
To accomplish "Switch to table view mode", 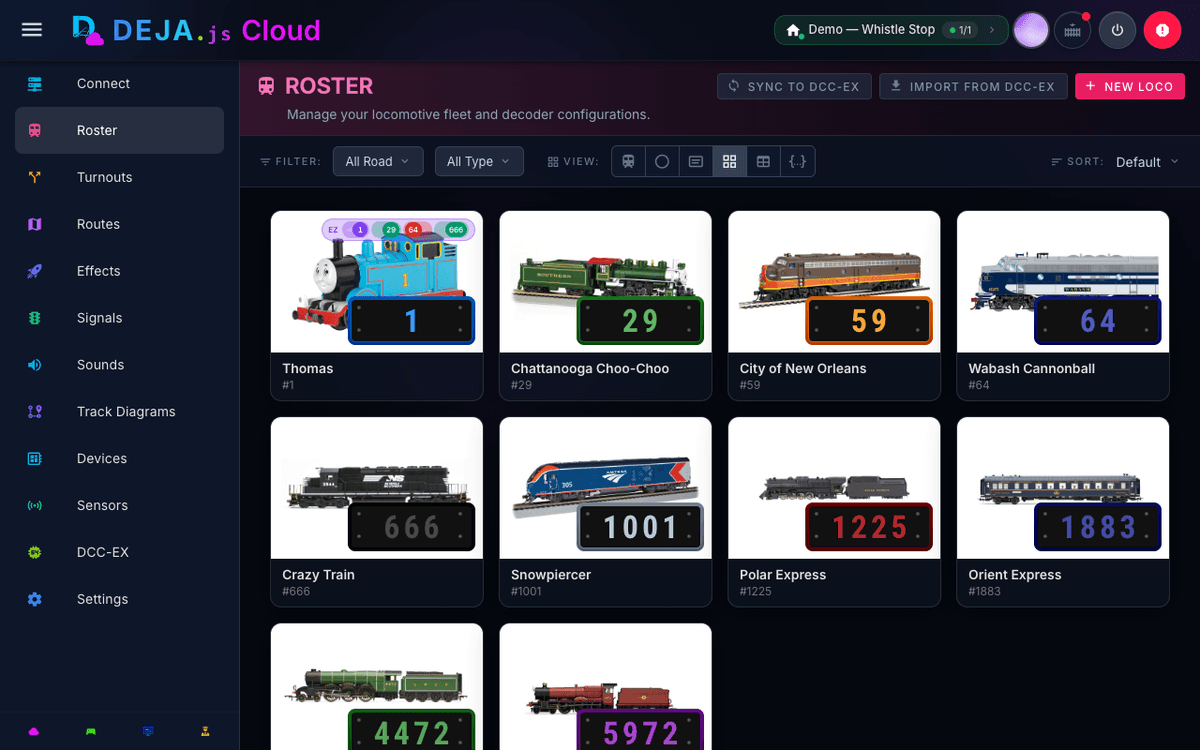I will [x=764, y=161].
